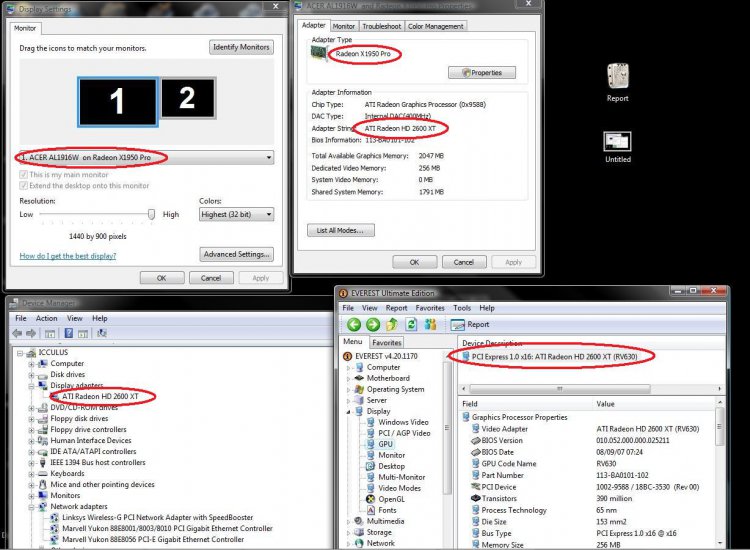The width and height of the screenshot is (750, 550).
Task: Switch to Color Management tab
Action: point(435,26)
